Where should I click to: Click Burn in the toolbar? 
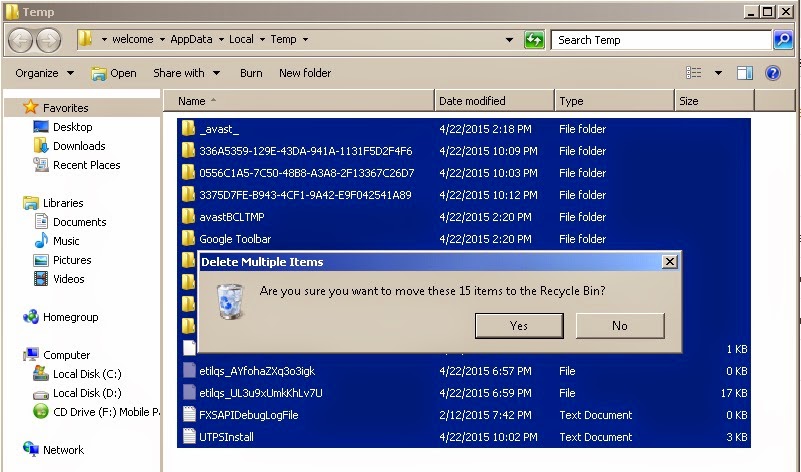point(251,73)
